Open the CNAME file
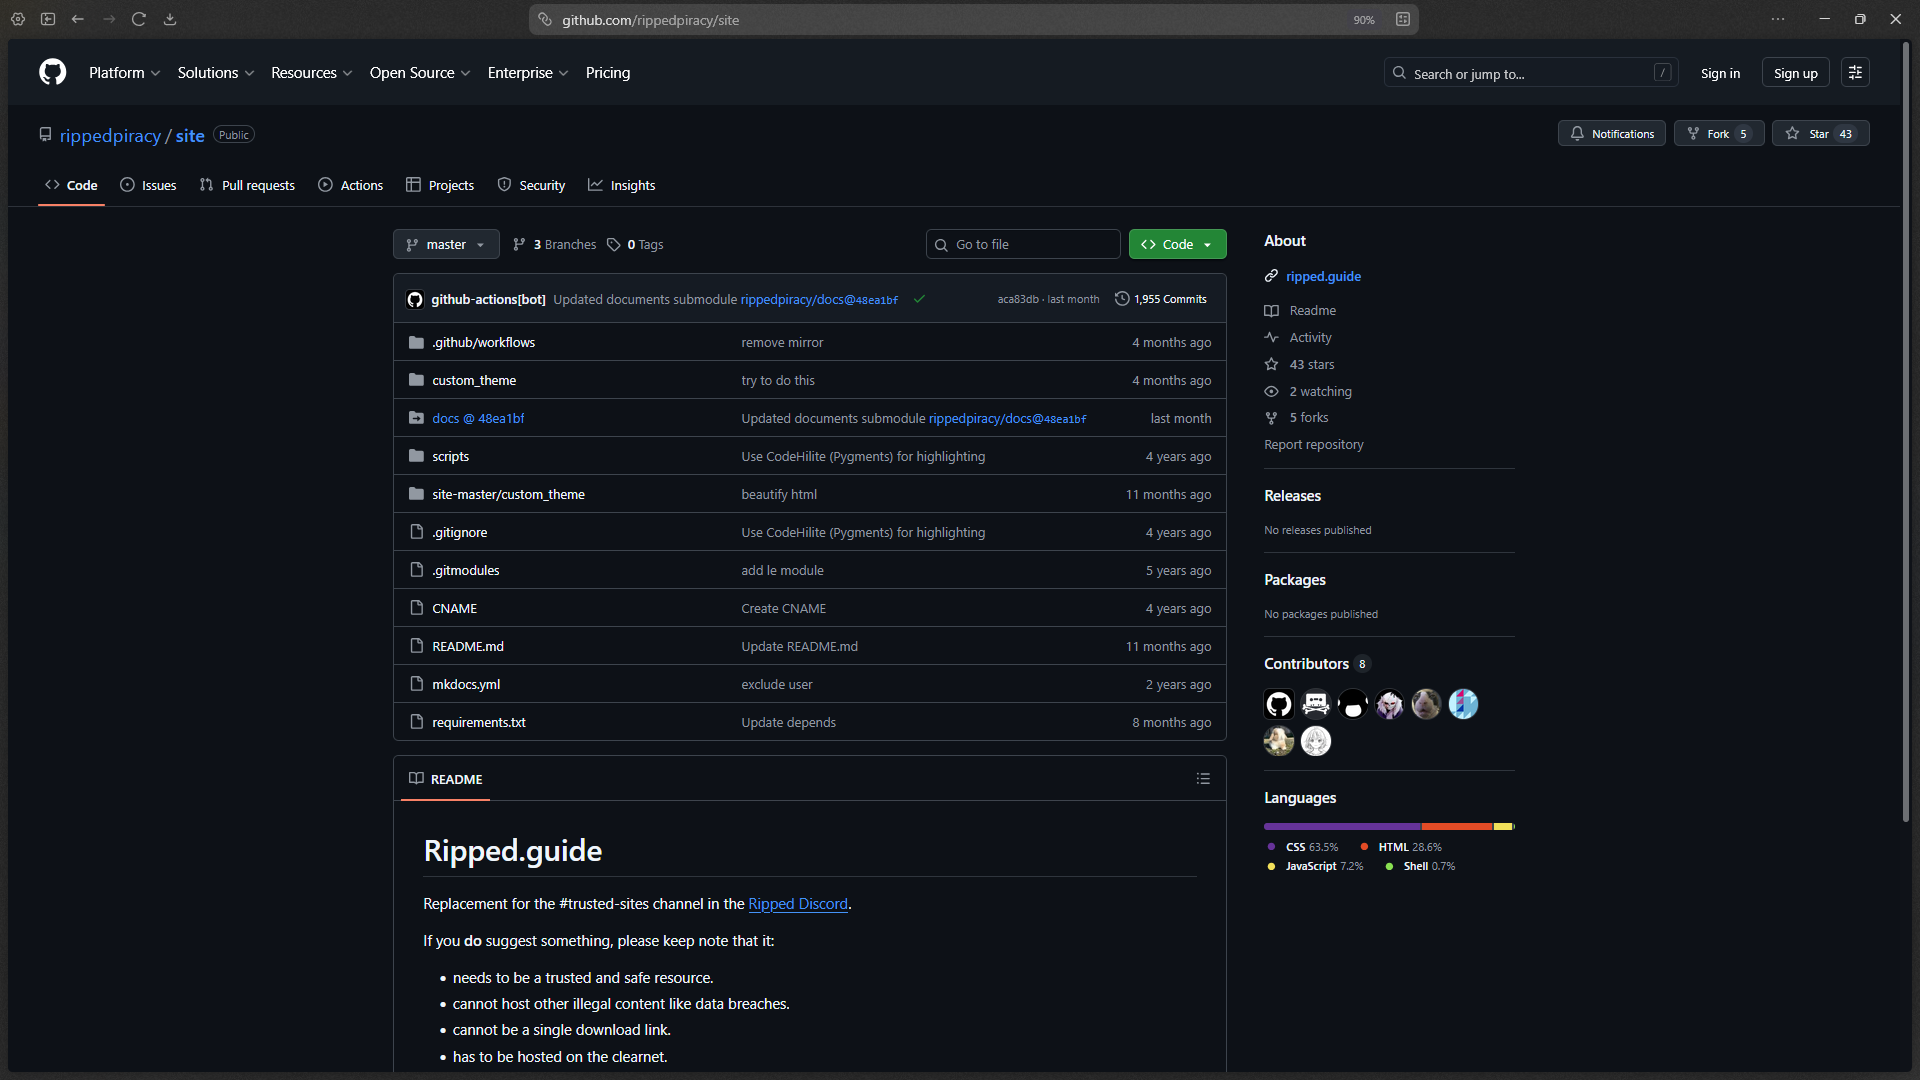The image size is (1920, 1080). (454, 608)
